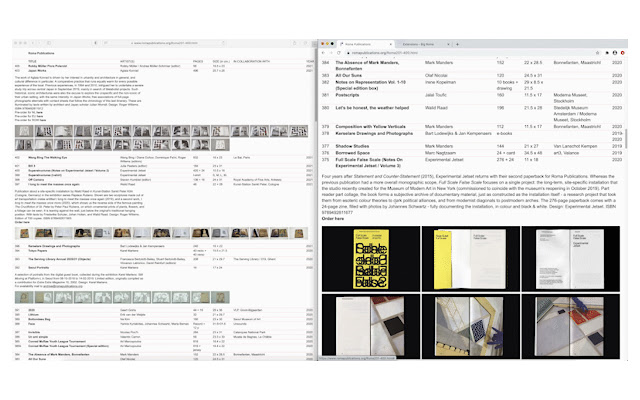Click Postscripts row in Chrome window
Image resolution: width=640 pixels, height=400 pixels.
coord(471,98)
